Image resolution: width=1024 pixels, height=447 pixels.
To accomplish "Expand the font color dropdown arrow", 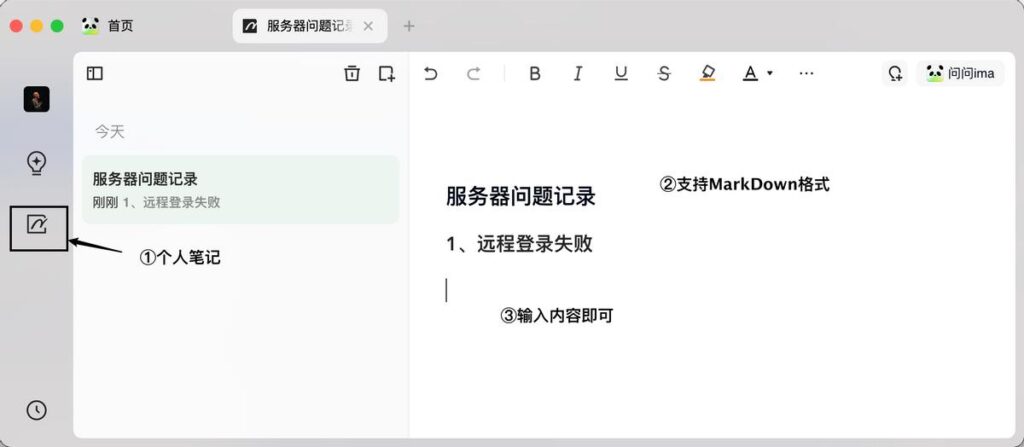I will pyautogui.click(x=769, y=73).
